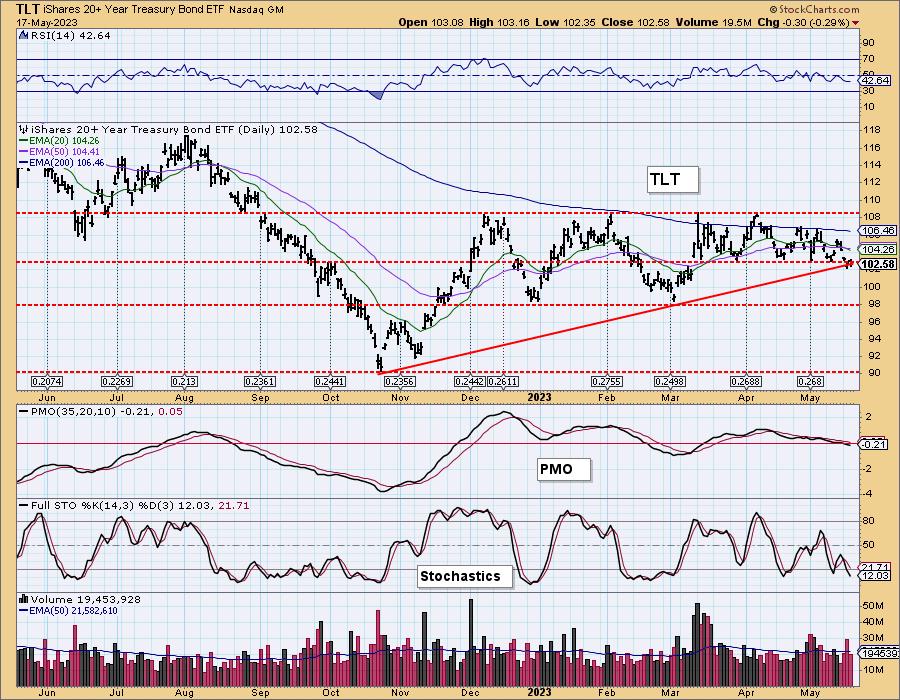This screenshot has width=900, height=700.
Task: Click the 0.213 value label near August
Action: pos(184,382)
